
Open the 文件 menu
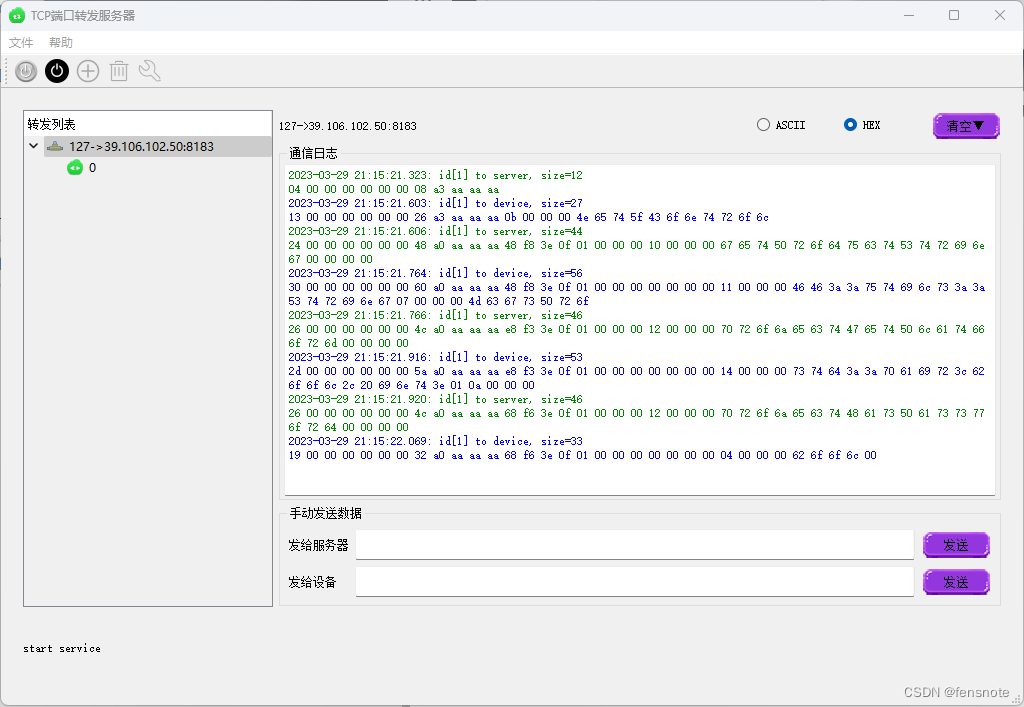[21, 42]
